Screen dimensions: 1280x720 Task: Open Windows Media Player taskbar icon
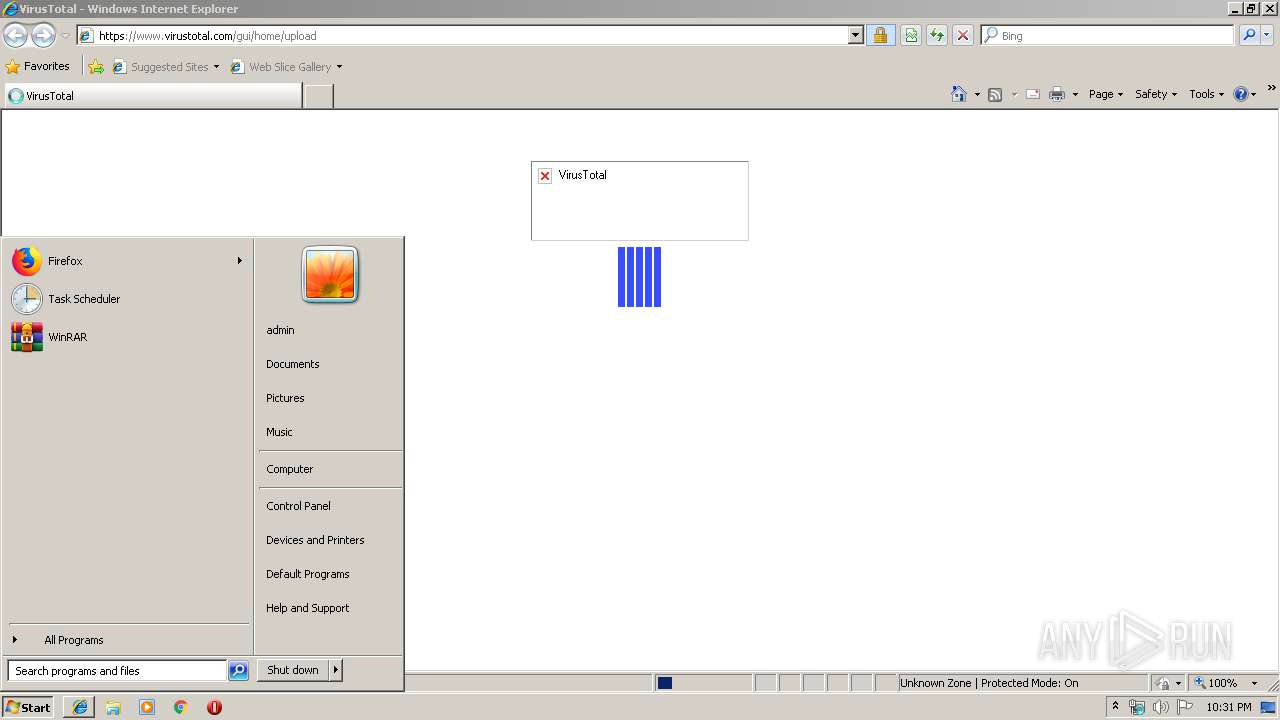(x=147, y=707)
